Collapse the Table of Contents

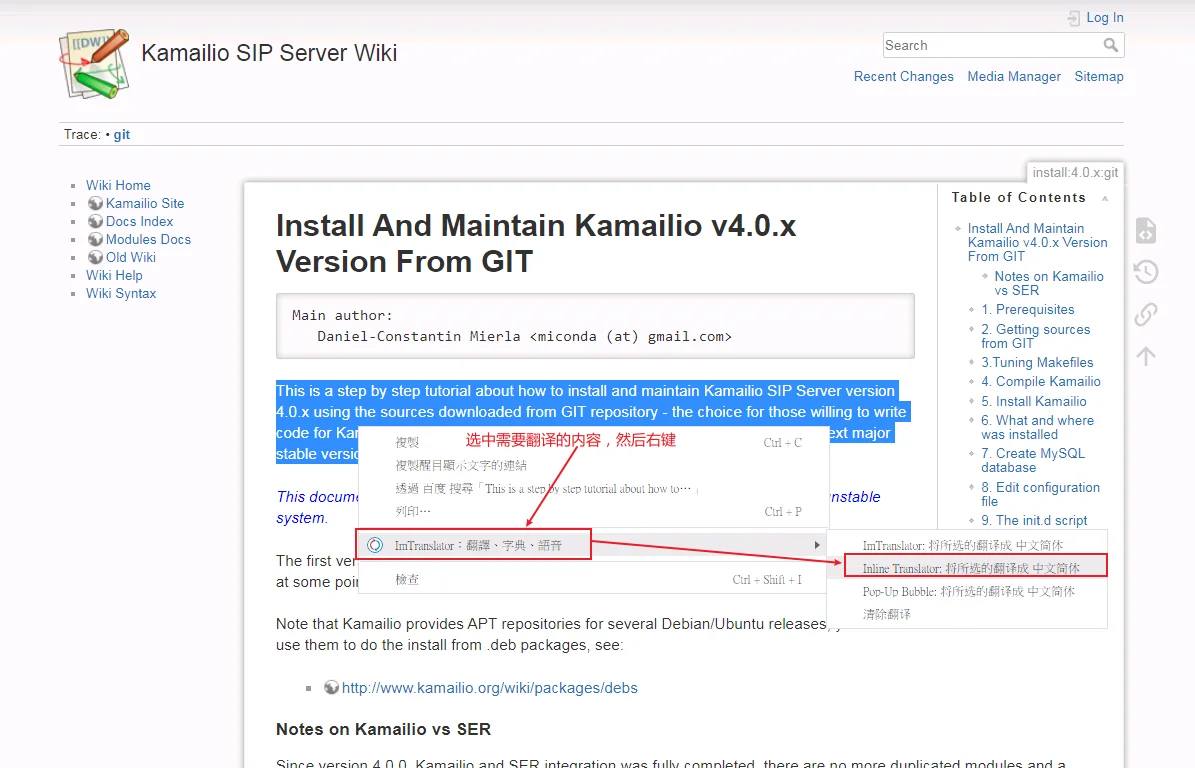pyautogui.click(x=1105, y=198)
